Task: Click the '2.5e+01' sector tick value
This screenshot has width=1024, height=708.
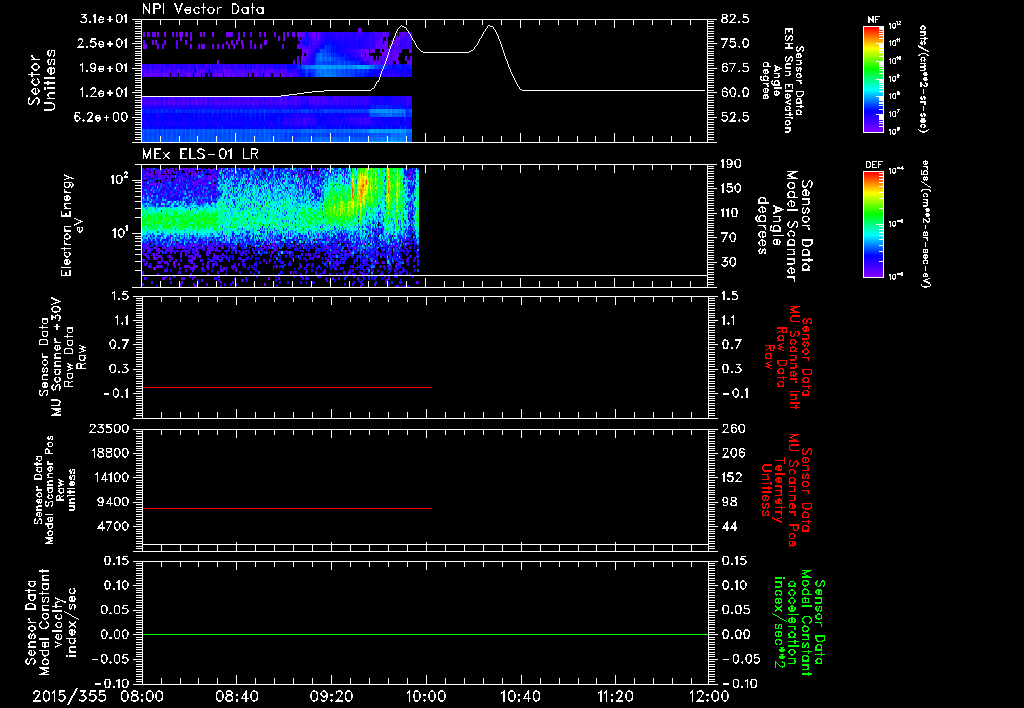Action: (x=104, y=43)
